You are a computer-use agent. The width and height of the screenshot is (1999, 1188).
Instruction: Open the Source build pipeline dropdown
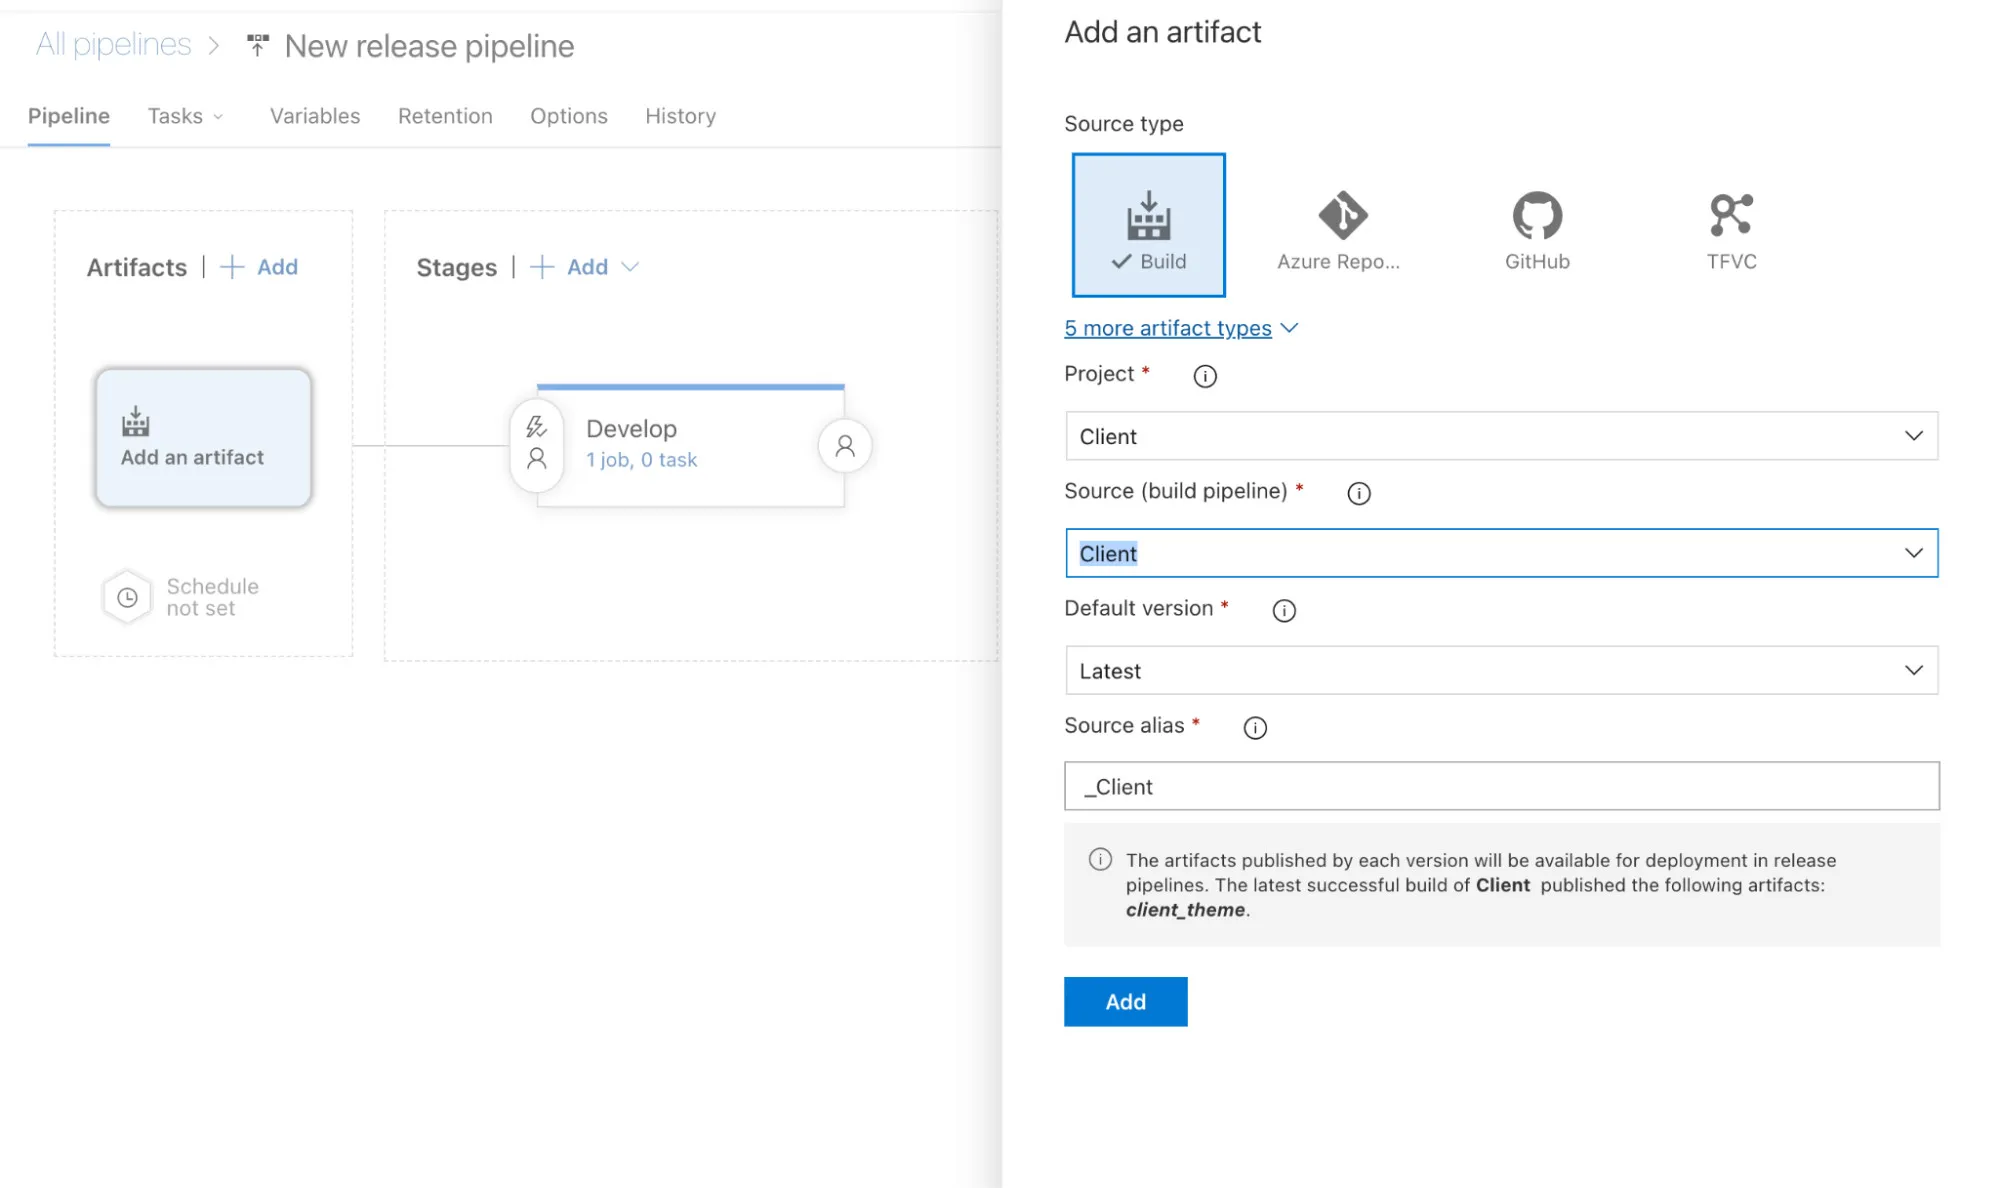tap(1500, 553)
